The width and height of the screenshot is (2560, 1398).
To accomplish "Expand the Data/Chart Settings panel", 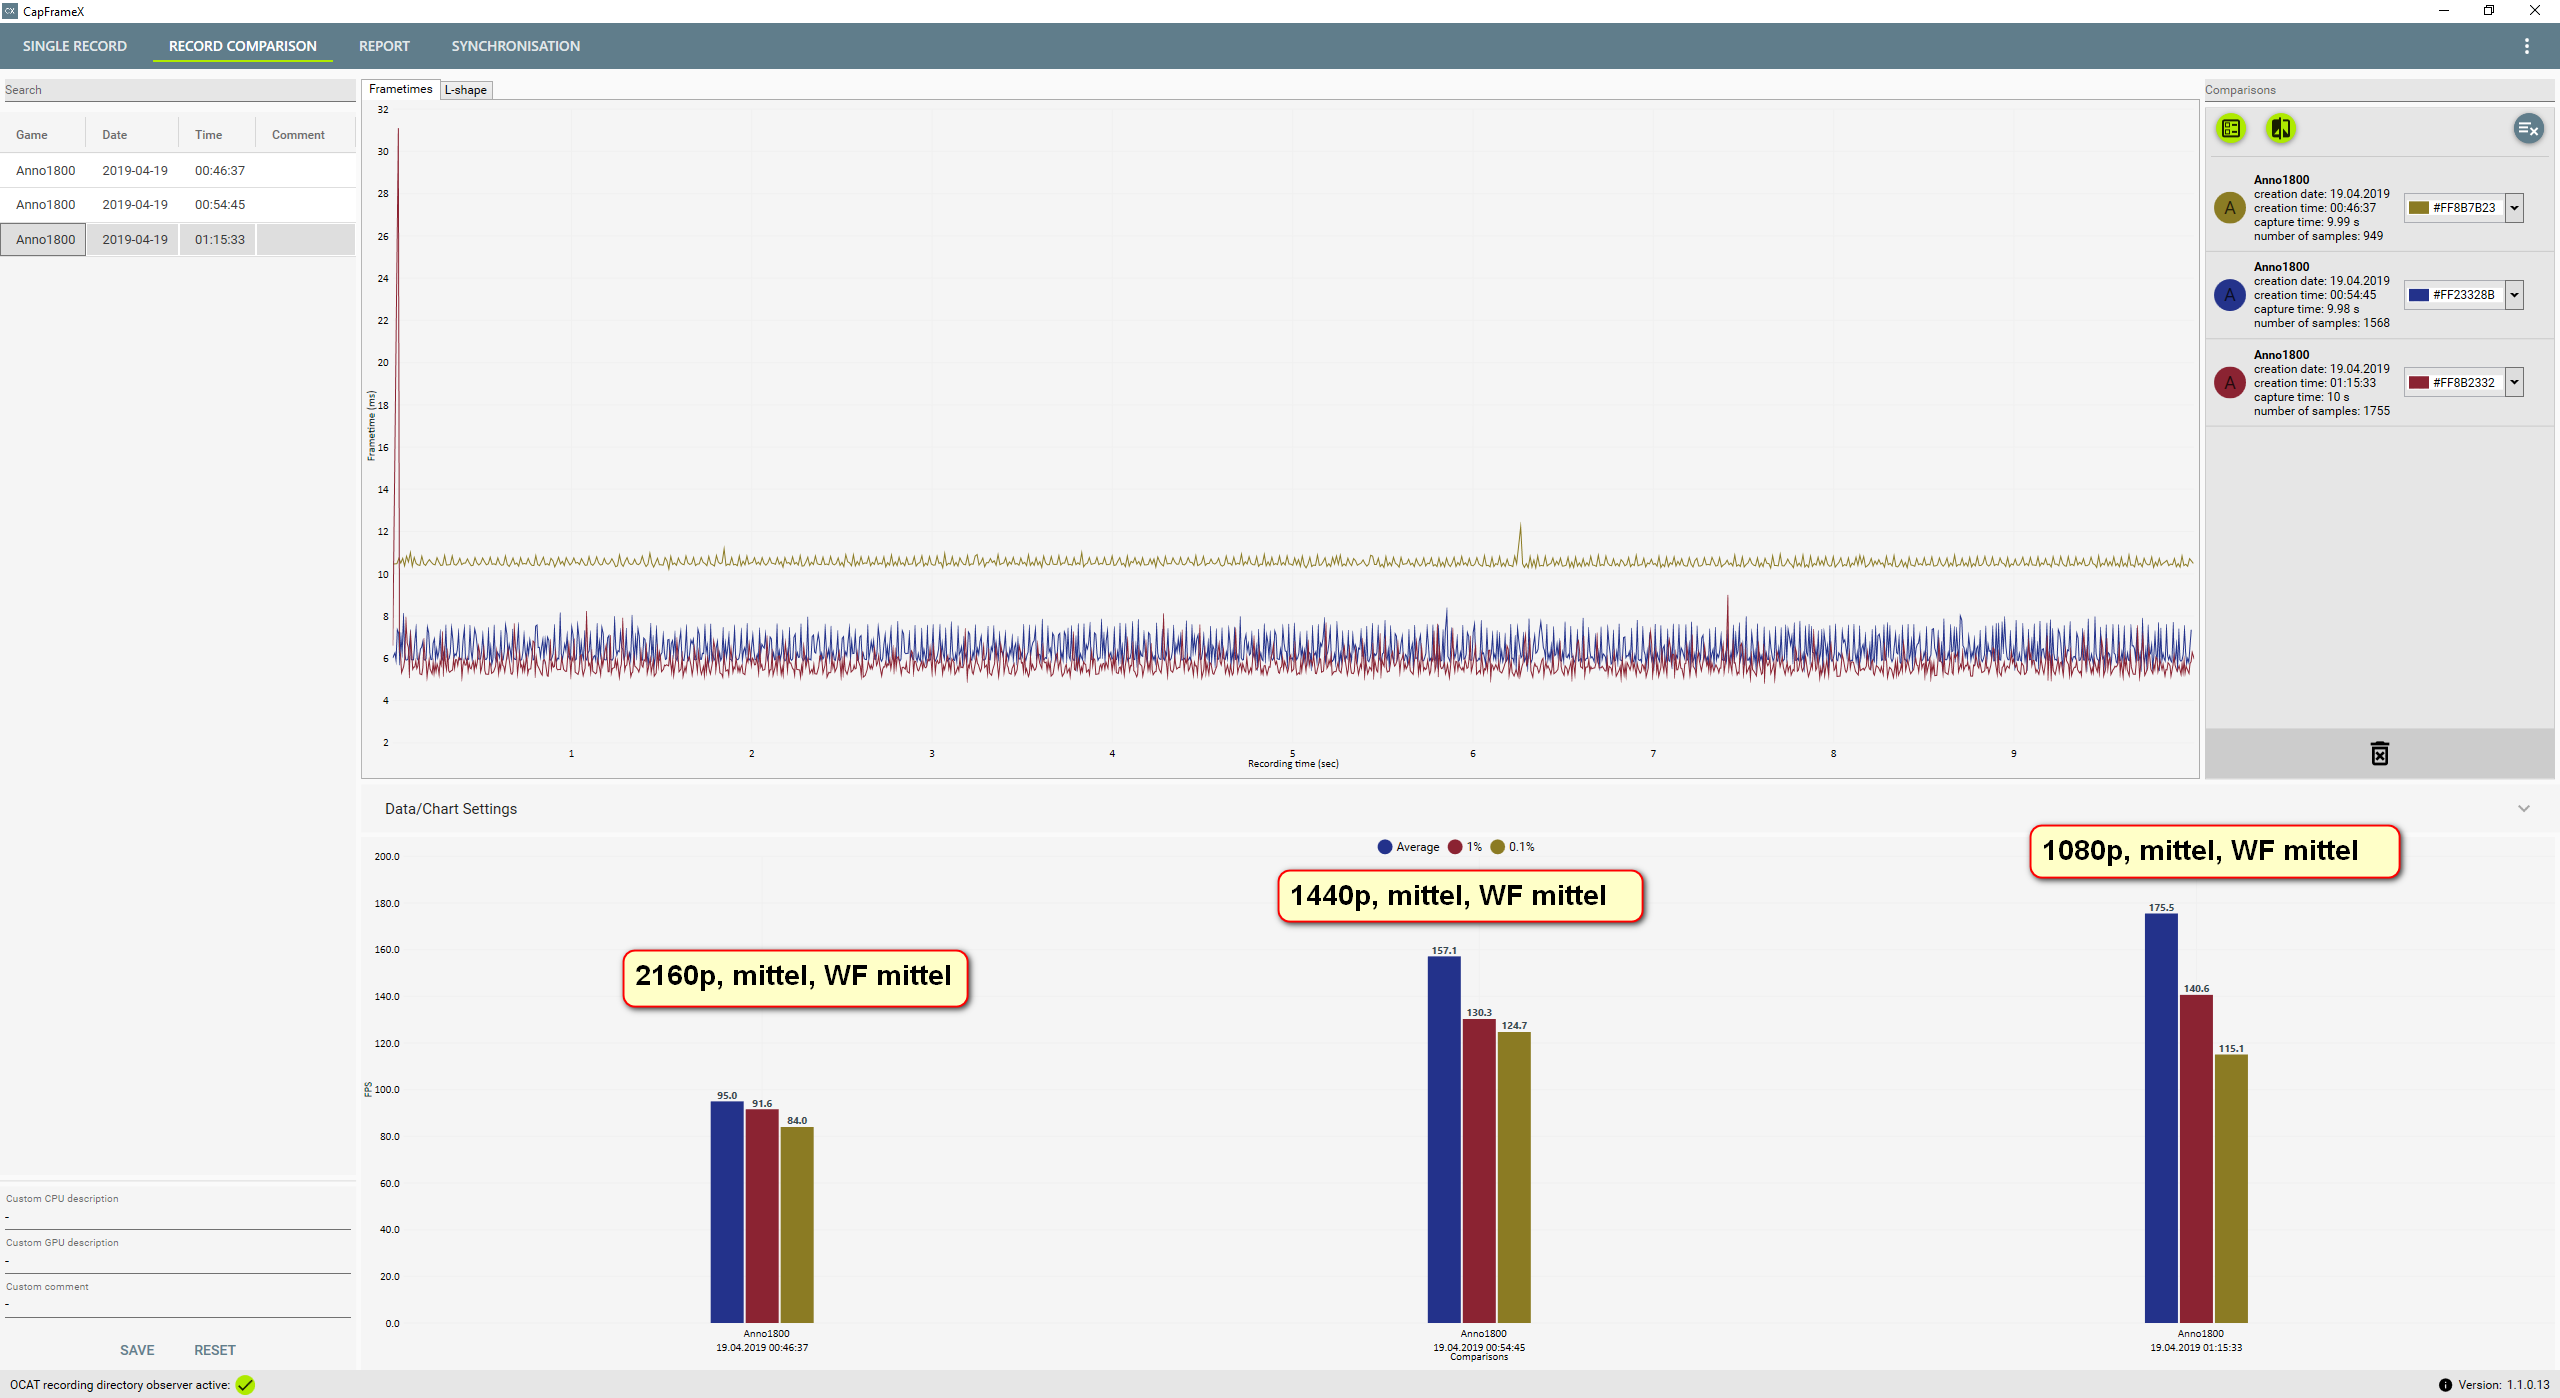I will tap(2523, 809).
